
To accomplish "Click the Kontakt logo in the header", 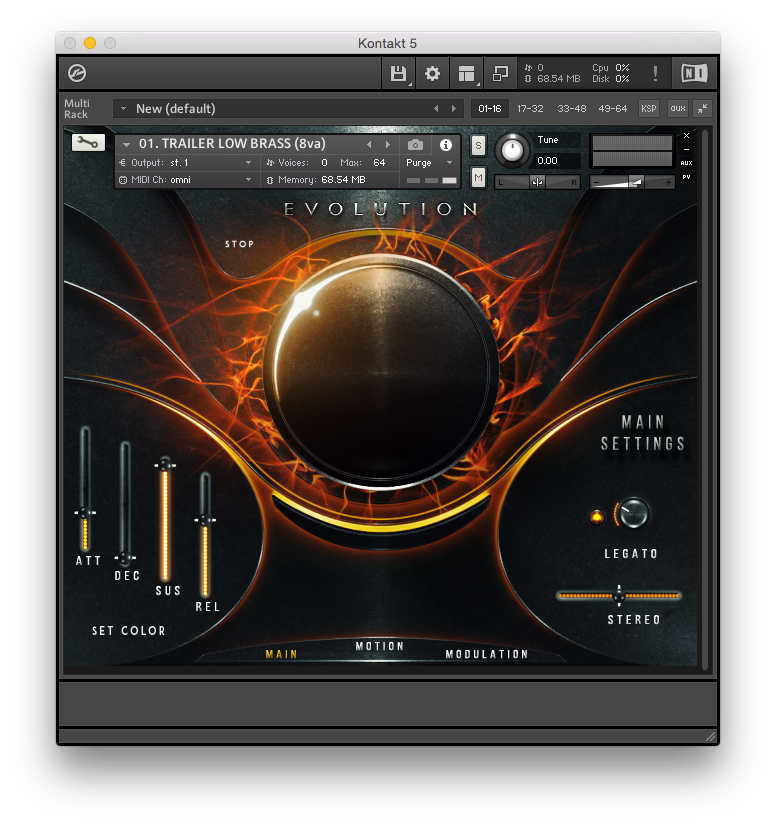I will click(77, 73).
